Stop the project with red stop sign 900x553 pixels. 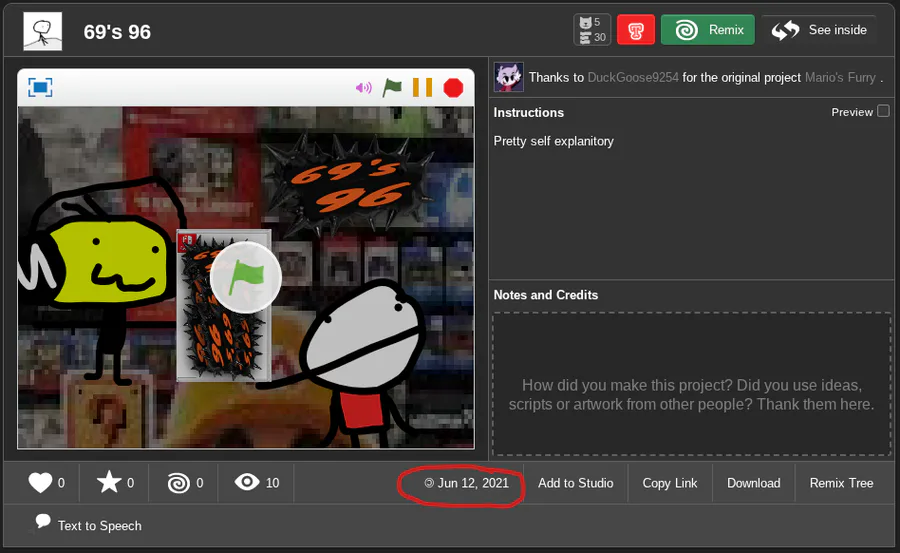click(453, 88)
